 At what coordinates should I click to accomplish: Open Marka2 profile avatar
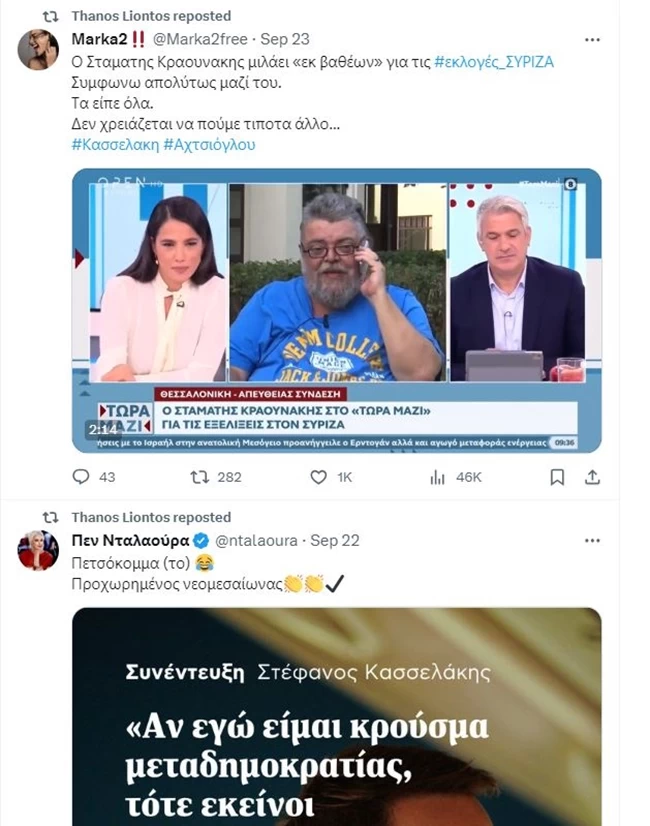[38, 50]
